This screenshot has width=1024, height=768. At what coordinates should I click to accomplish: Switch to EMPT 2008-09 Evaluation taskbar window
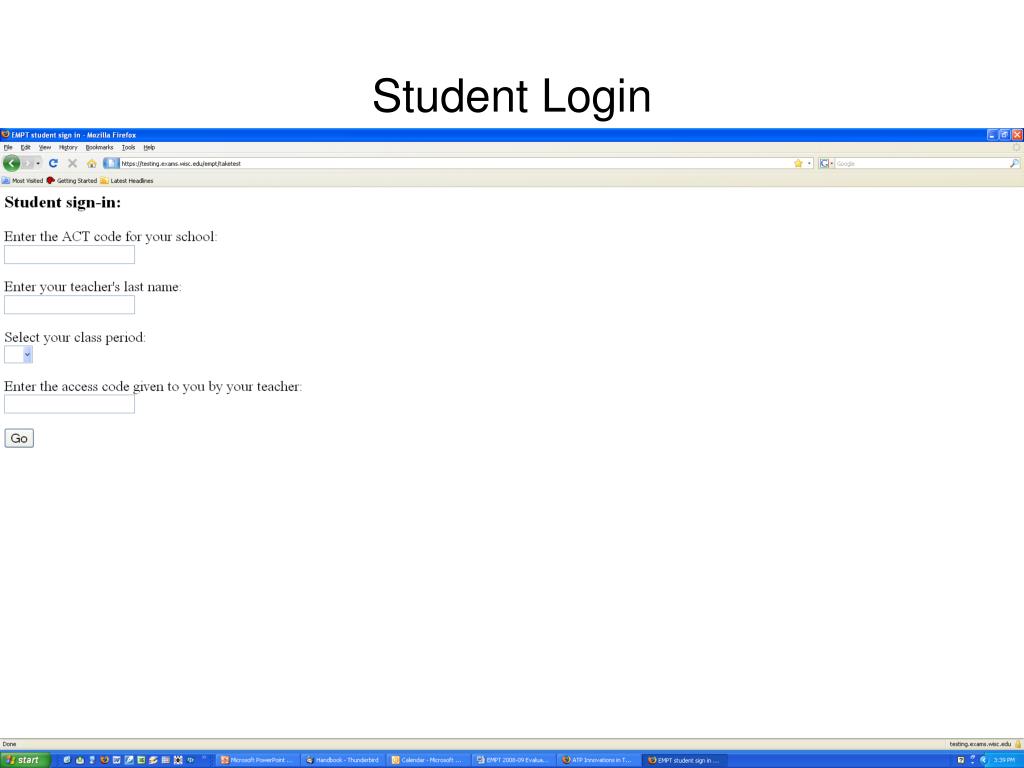(513, 760)
